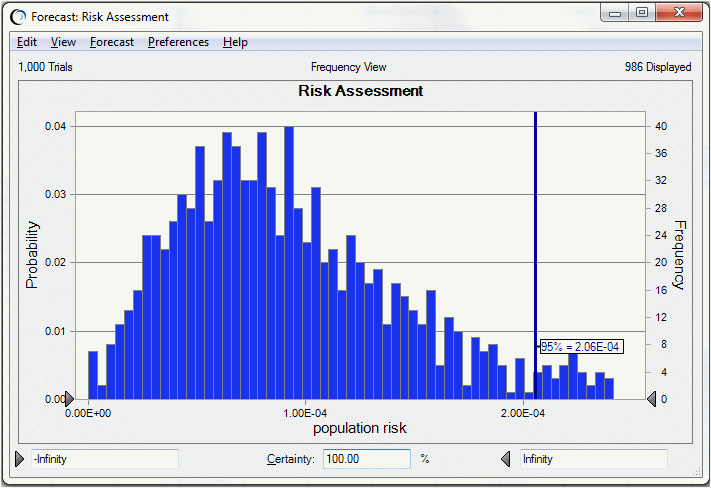Click the 0.01 probability axis value
711x488 pixels.
point(55,331)
